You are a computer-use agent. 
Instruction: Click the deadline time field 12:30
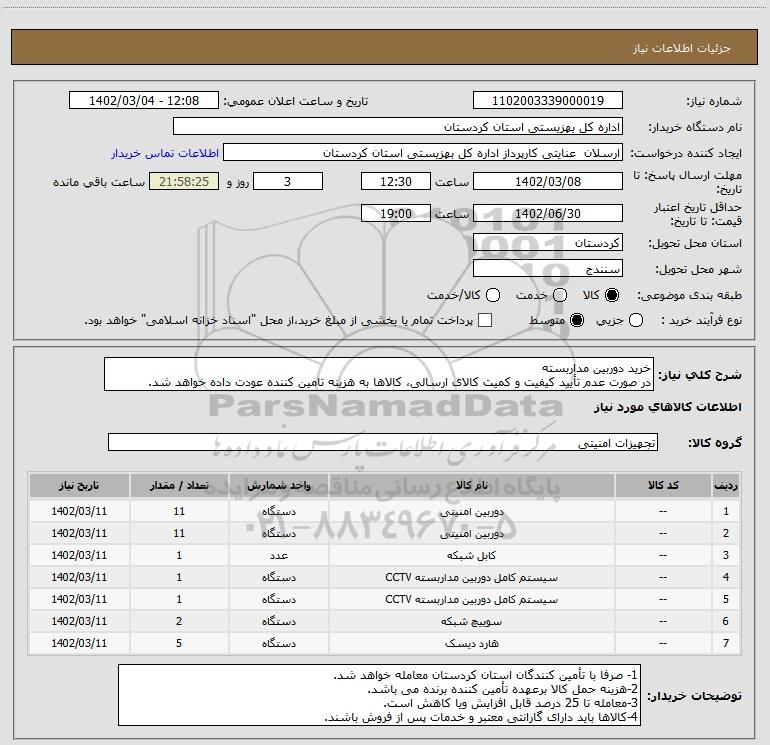pyautogui.click(x=396, y=182)
